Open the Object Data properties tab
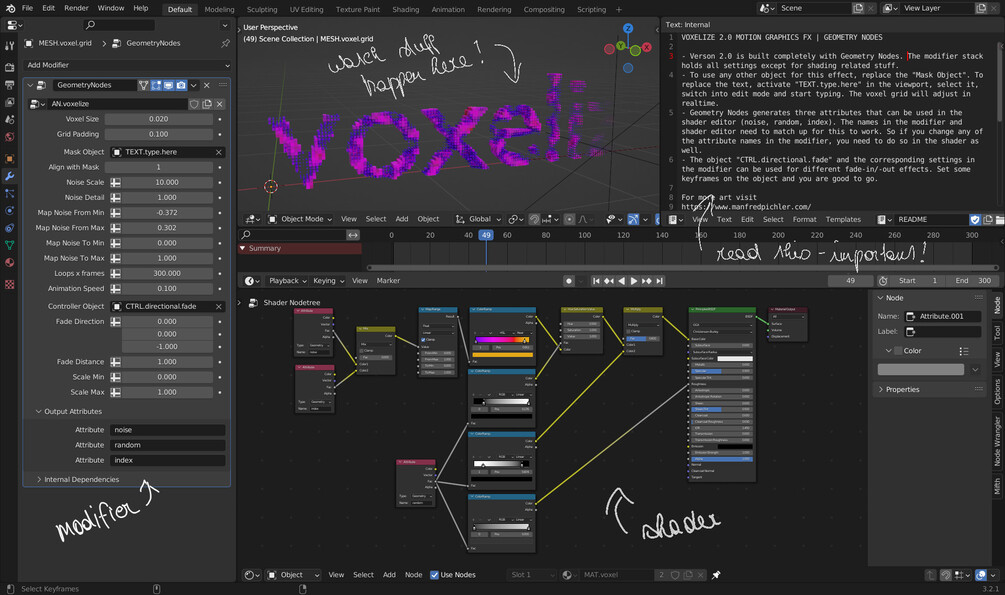Screen dimensions: 1005x595 click(x=10, y=245)
